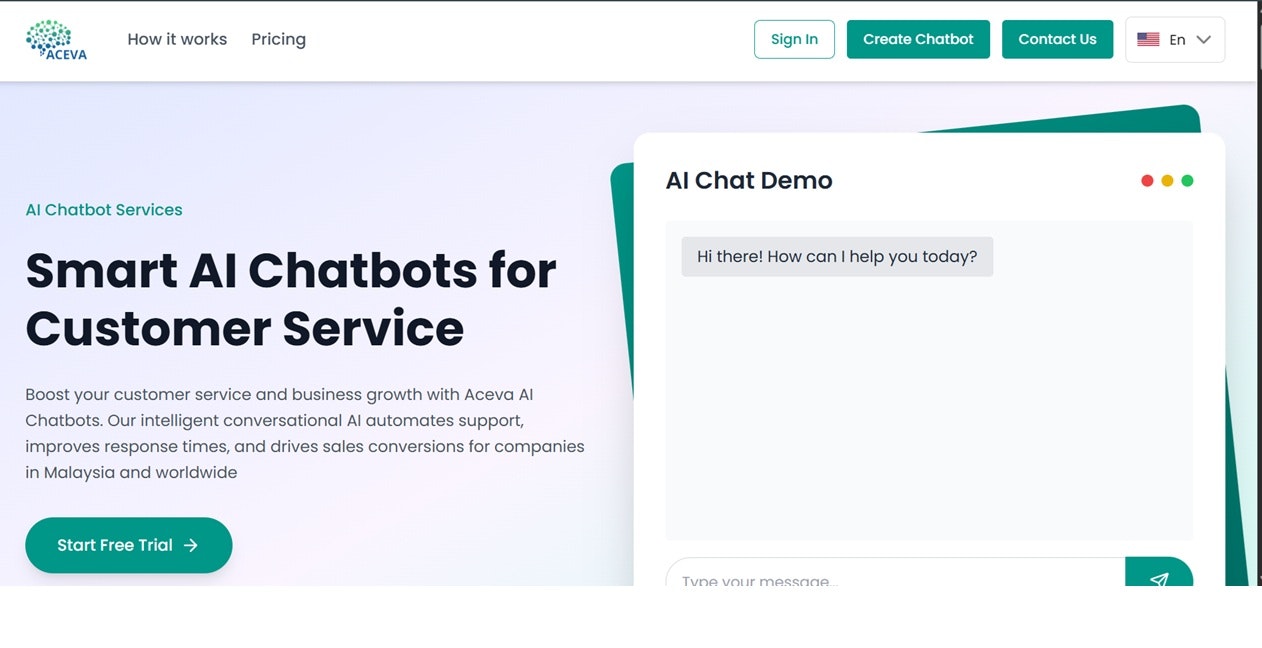Click the Aceva logo in the header
1262x648 pixels.
56,40
